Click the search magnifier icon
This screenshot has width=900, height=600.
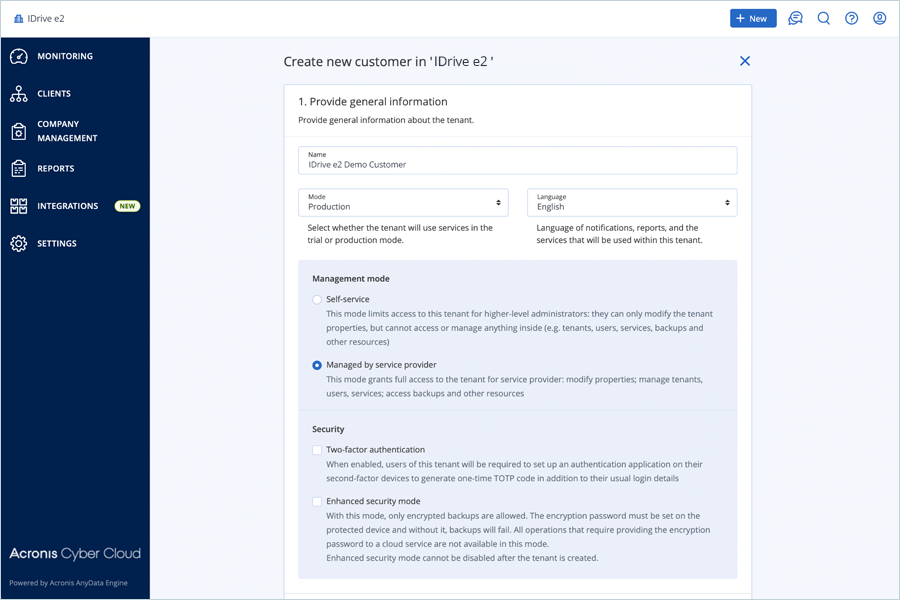point(823,18)
